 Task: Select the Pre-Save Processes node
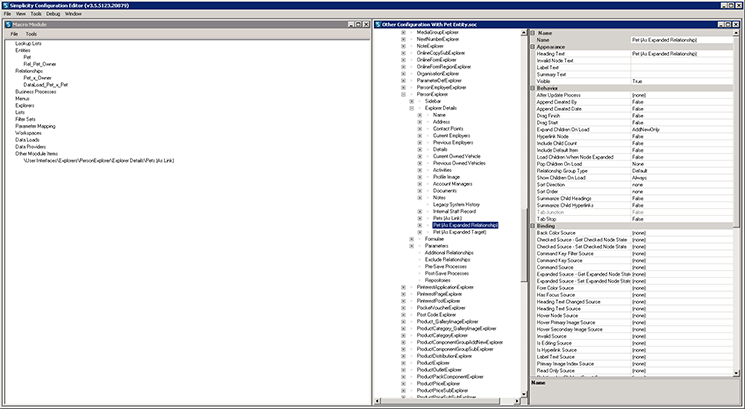point(446,266)
